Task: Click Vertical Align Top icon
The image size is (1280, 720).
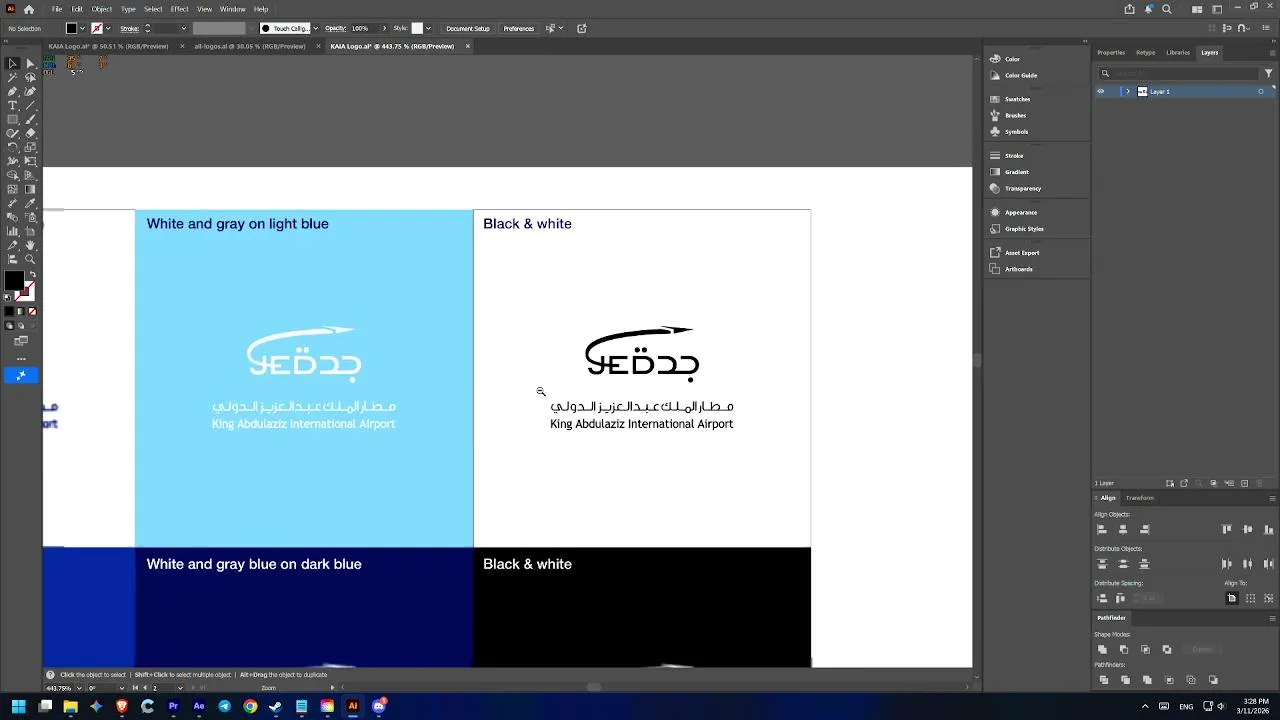Action: click(1227, 529)
